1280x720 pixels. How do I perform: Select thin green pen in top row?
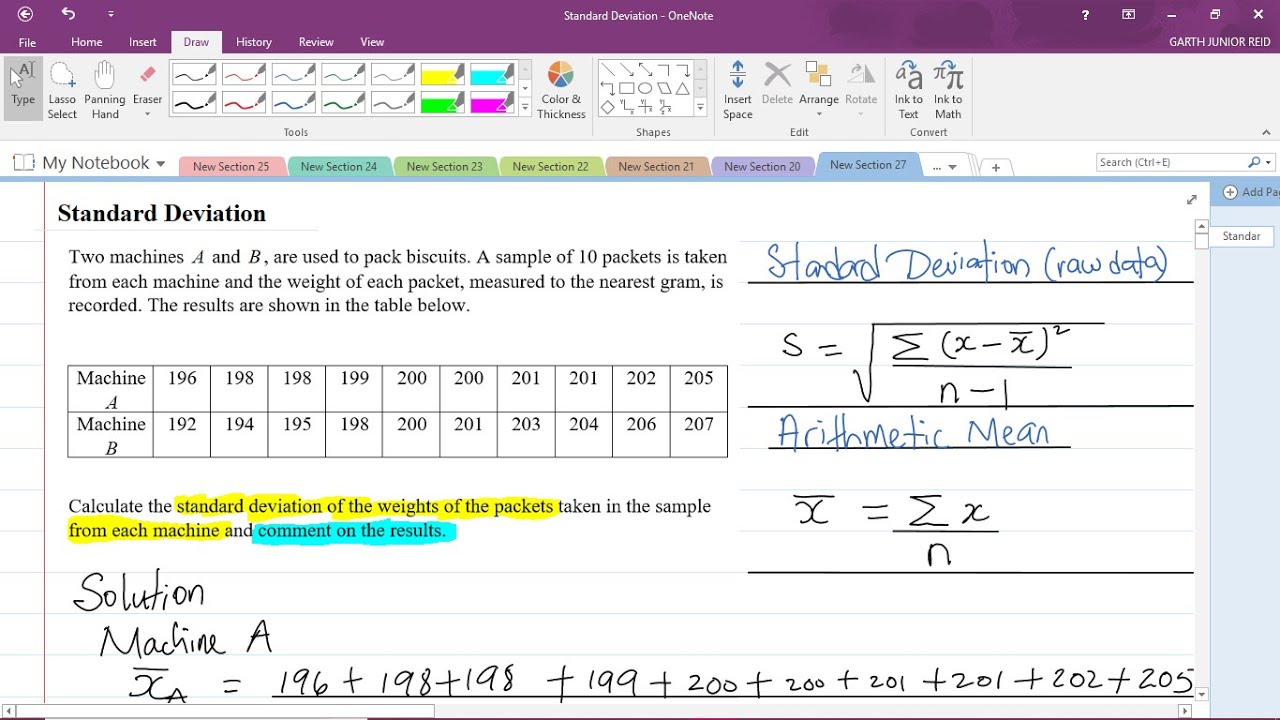(x=343, y=74)
